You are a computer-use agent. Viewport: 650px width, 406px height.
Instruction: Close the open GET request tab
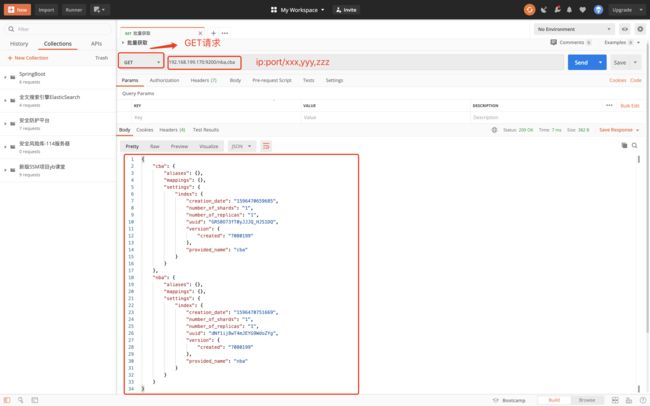[200, 33]
